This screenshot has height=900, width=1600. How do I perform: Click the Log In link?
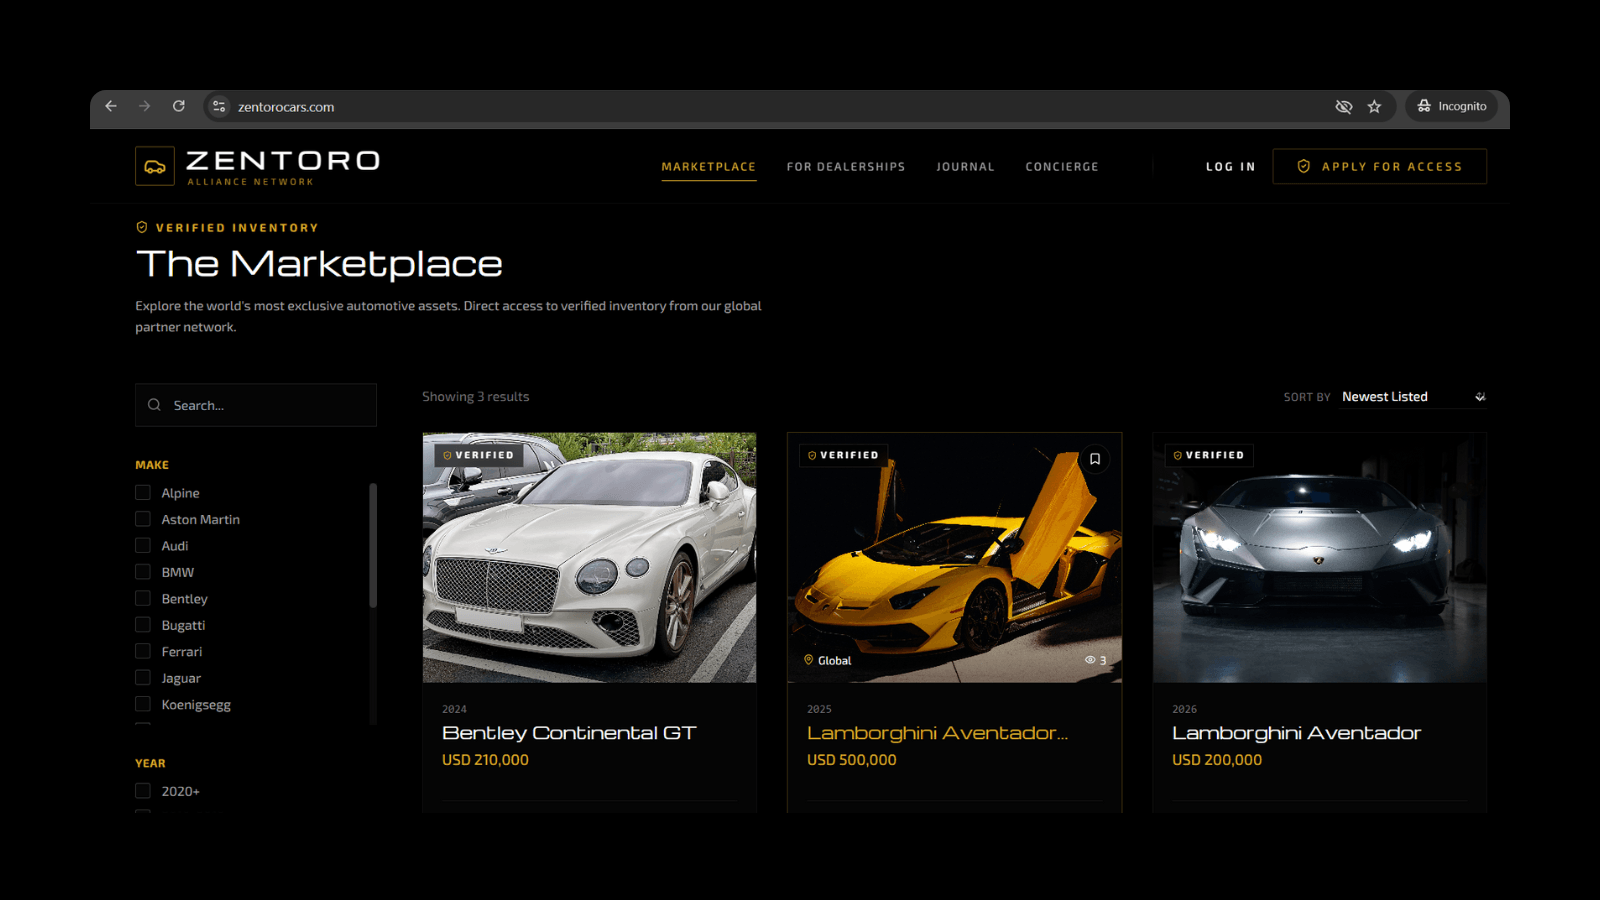[1230, 167]
